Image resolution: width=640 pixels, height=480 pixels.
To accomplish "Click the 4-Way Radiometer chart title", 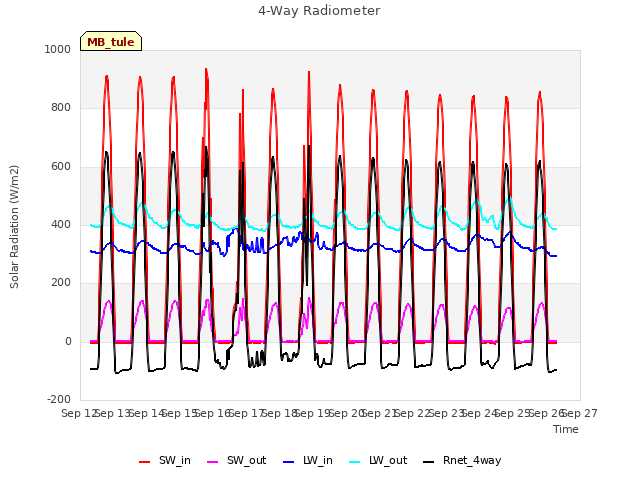I will coord(319,11).
